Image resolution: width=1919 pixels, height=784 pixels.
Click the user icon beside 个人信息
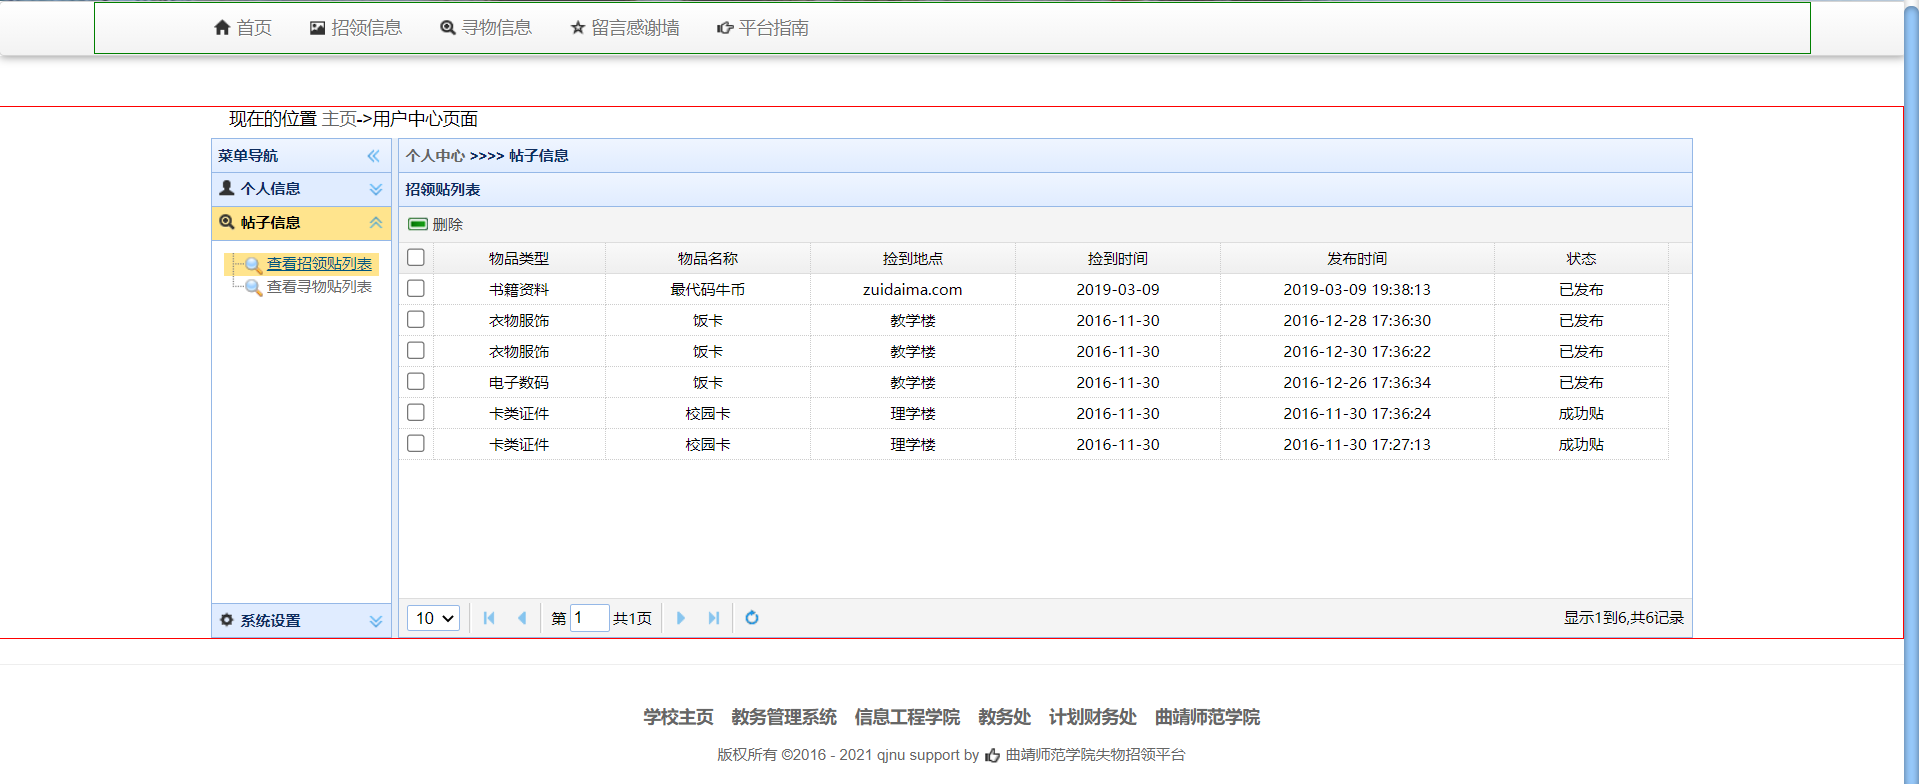click(227, 188)
